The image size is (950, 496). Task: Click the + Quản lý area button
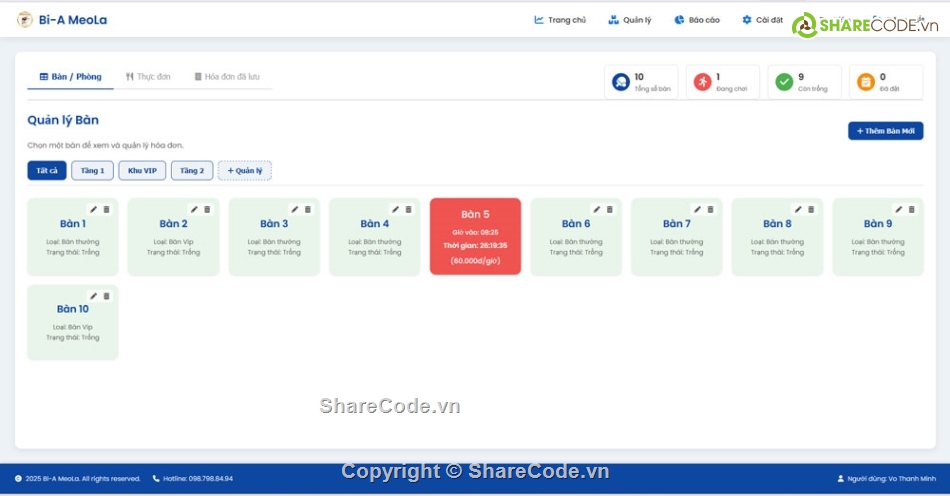pyautogui.click(x=245, y=171)
